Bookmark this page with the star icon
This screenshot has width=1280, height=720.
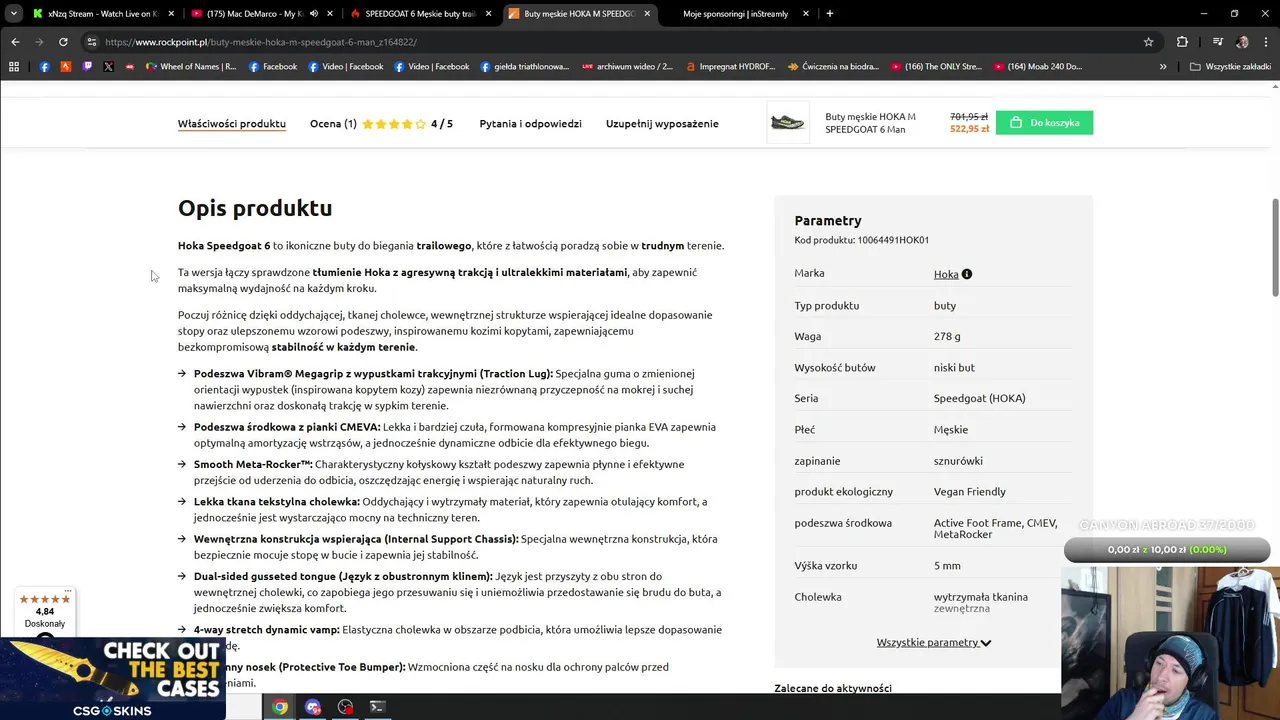[x=1148, y=42]
